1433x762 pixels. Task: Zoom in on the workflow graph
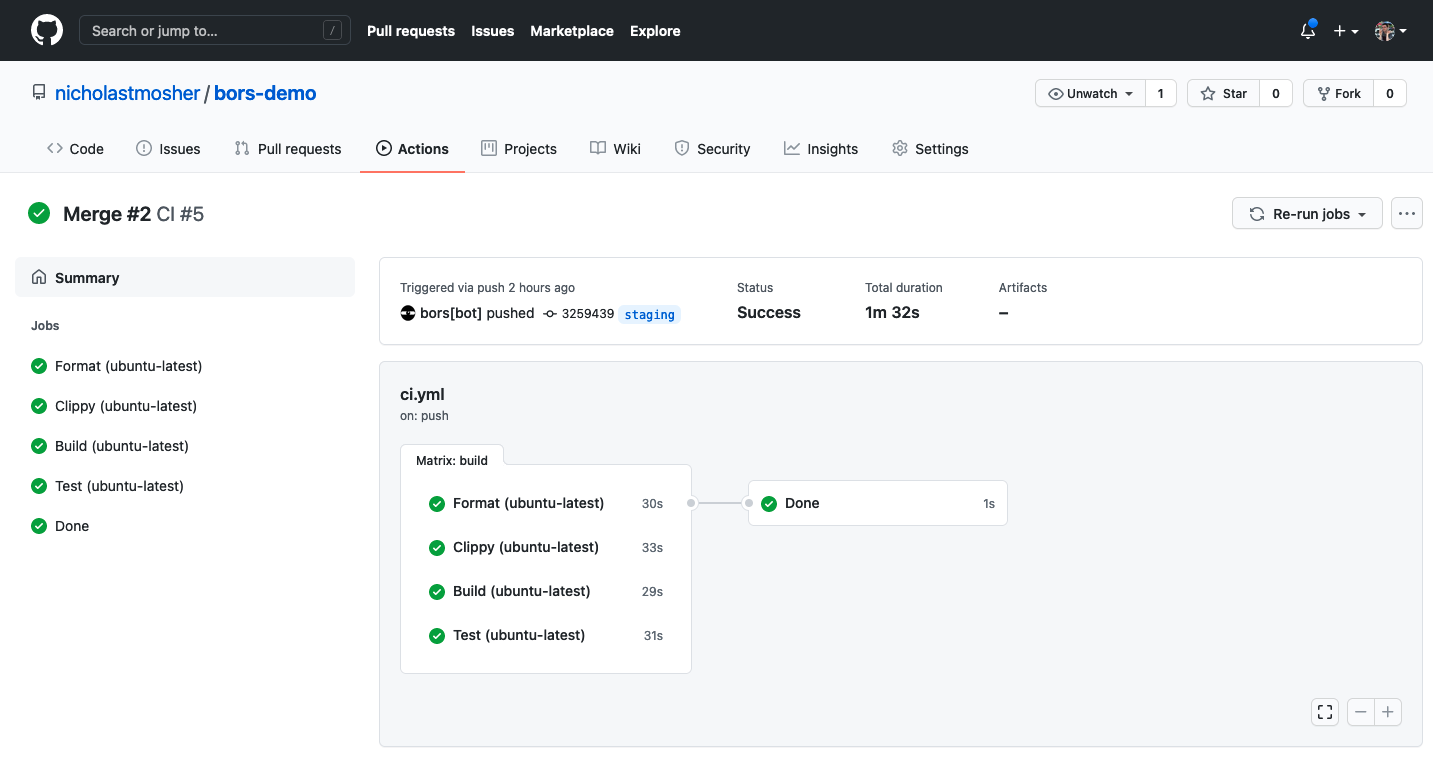click(x=1387, y=711)
